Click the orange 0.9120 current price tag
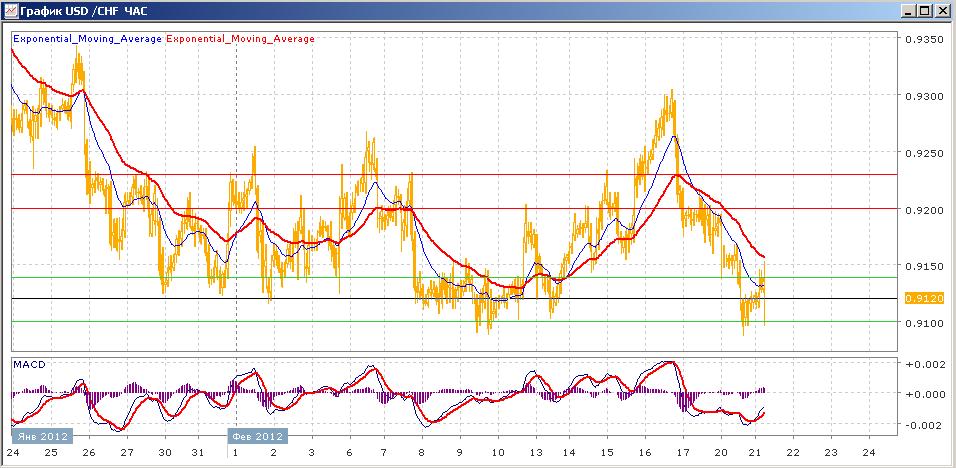This screenshot has width=956, height=468. [924, 299]
